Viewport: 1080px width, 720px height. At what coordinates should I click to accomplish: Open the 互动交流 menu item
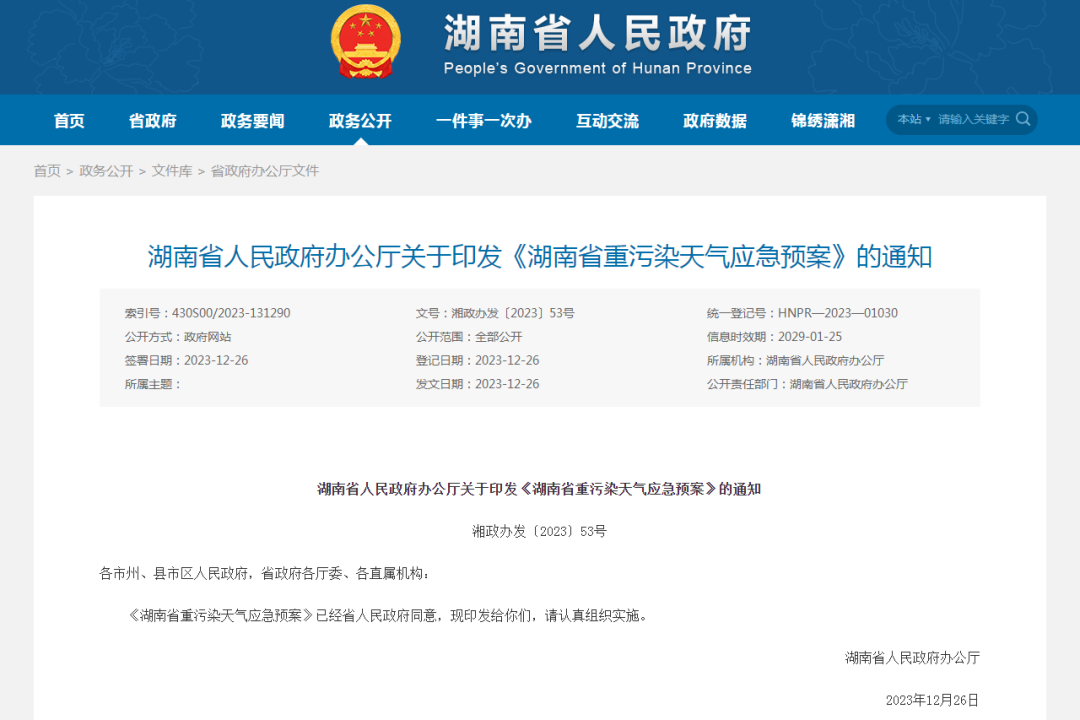coord(608,121)
